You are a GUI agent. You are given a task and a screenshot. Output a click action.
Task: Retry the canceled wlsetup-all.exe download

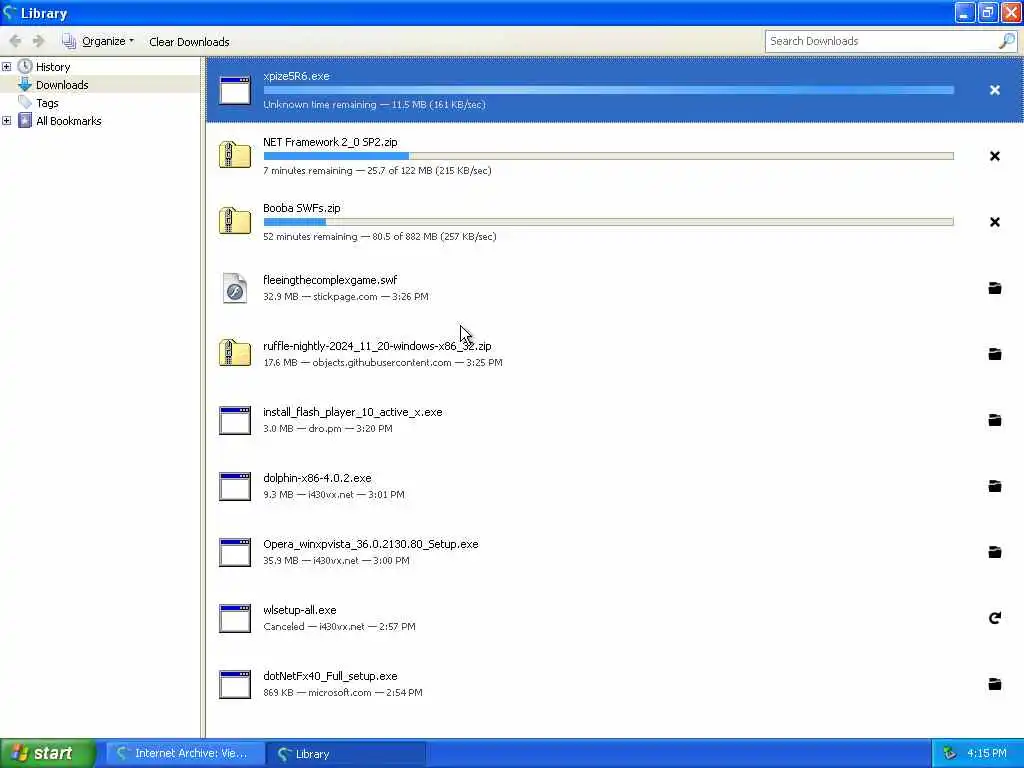[x=995, y=618]
